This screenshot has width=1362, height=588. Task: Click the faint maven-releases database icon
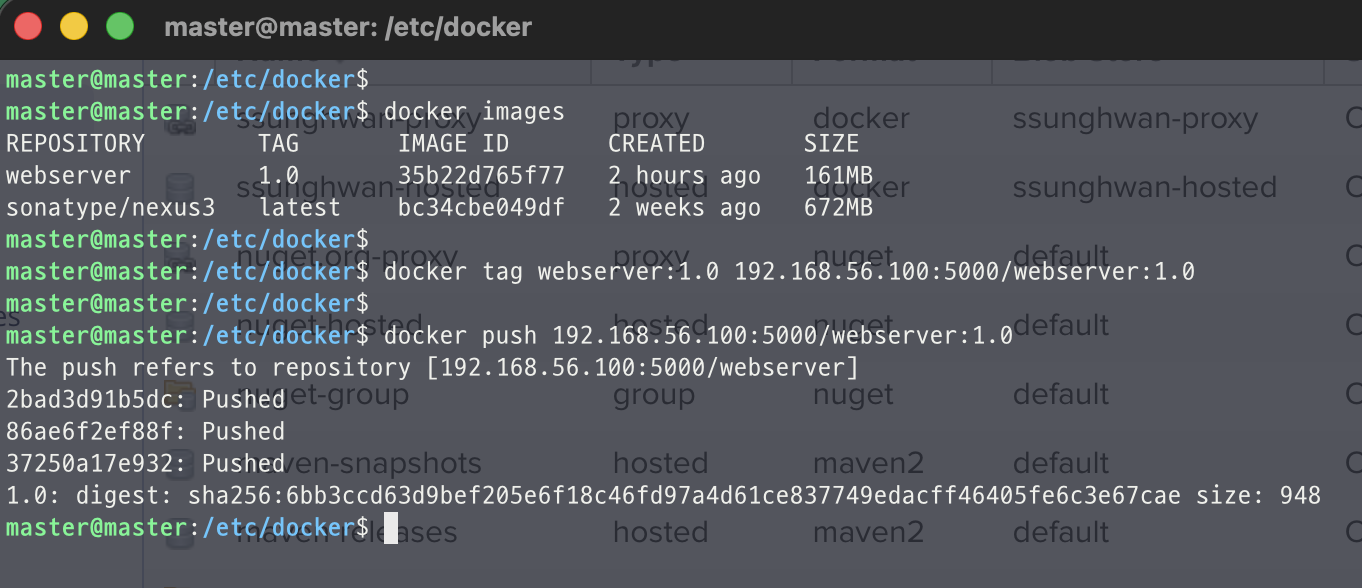click(180, 532)
